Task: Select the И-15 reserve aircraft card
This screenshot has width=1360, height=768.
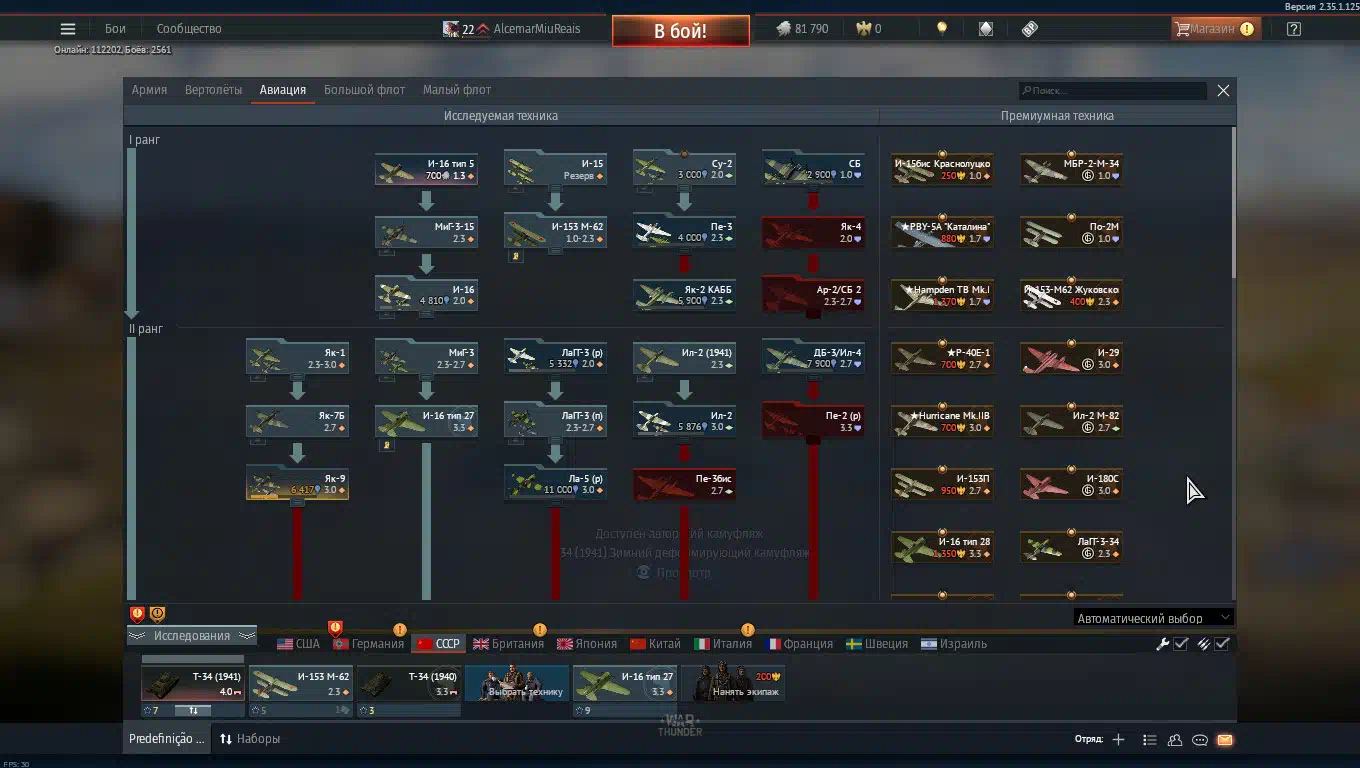Action: [x=556, y=169]
